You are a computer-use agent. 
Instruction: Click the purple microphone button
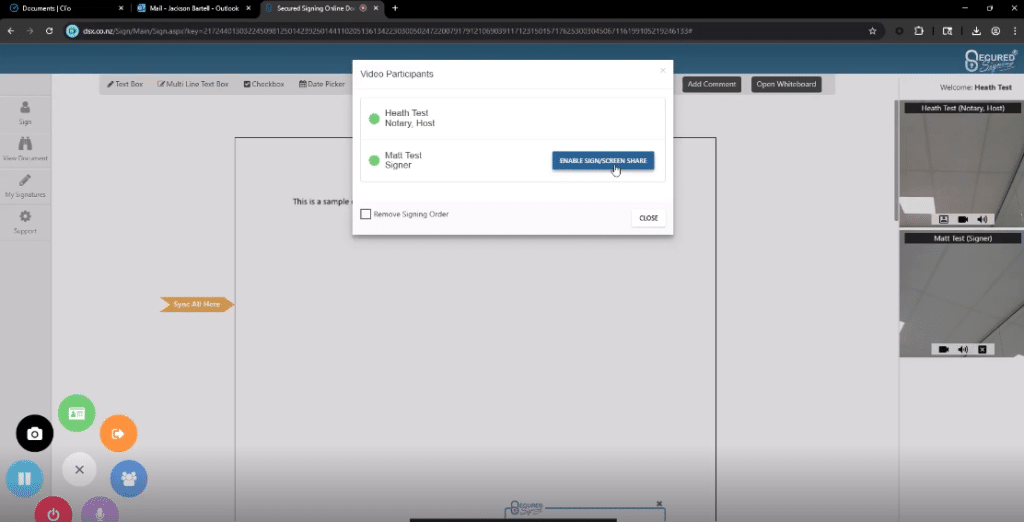coord(99,511)
